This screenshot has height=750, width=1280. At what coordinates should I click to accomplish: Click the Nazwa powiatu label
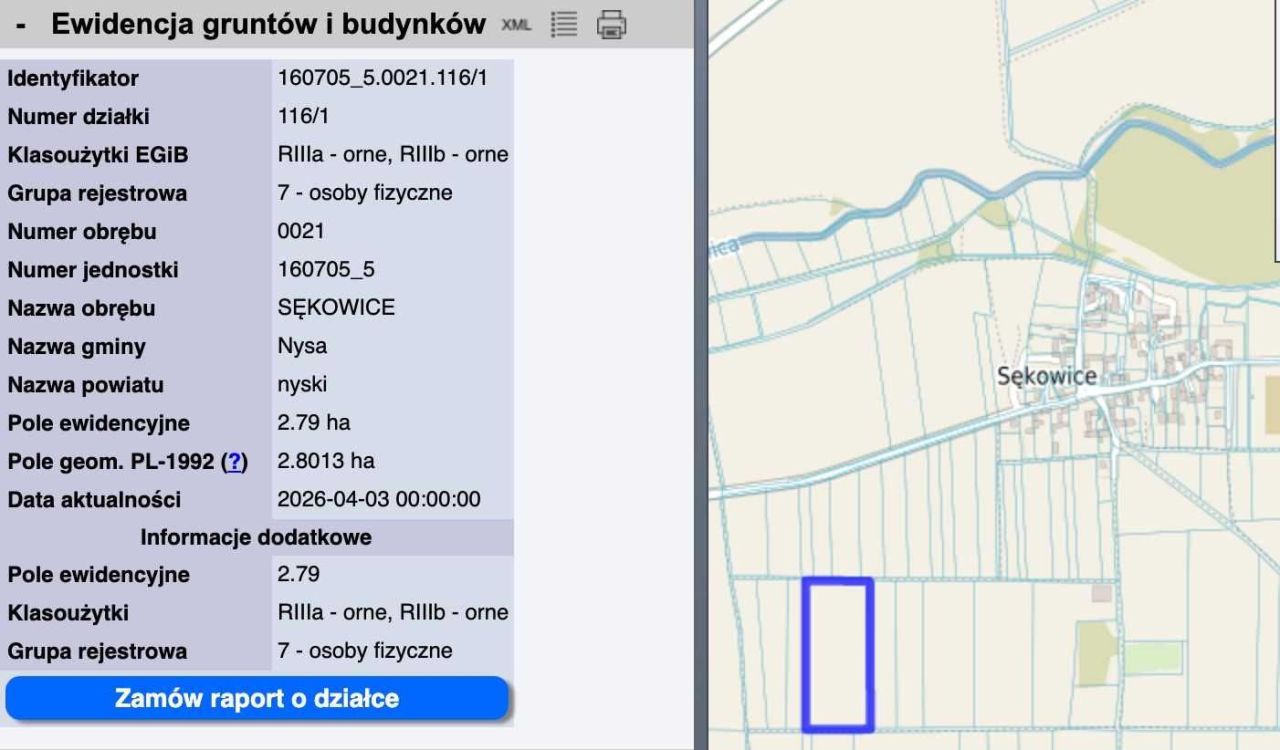pyautogui.click(x=86, y=385)
